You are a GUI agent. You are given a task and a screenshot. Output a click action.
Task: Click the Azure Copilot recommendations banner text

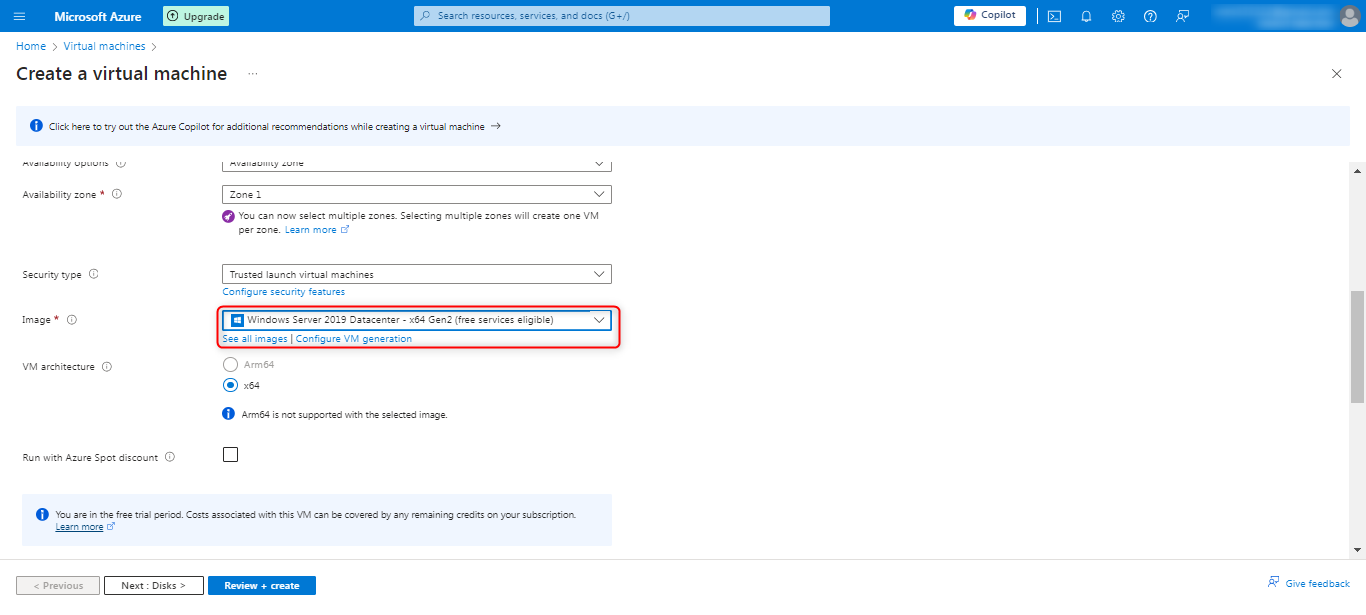click(267, 127)
